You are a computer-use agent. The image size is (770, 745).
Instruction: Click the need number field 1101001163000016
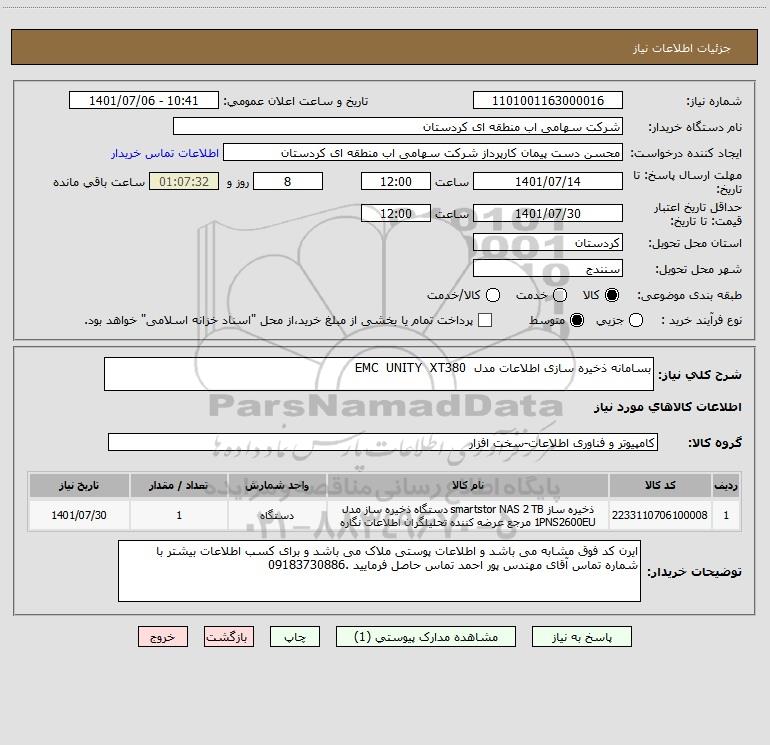tap(548, 101)
